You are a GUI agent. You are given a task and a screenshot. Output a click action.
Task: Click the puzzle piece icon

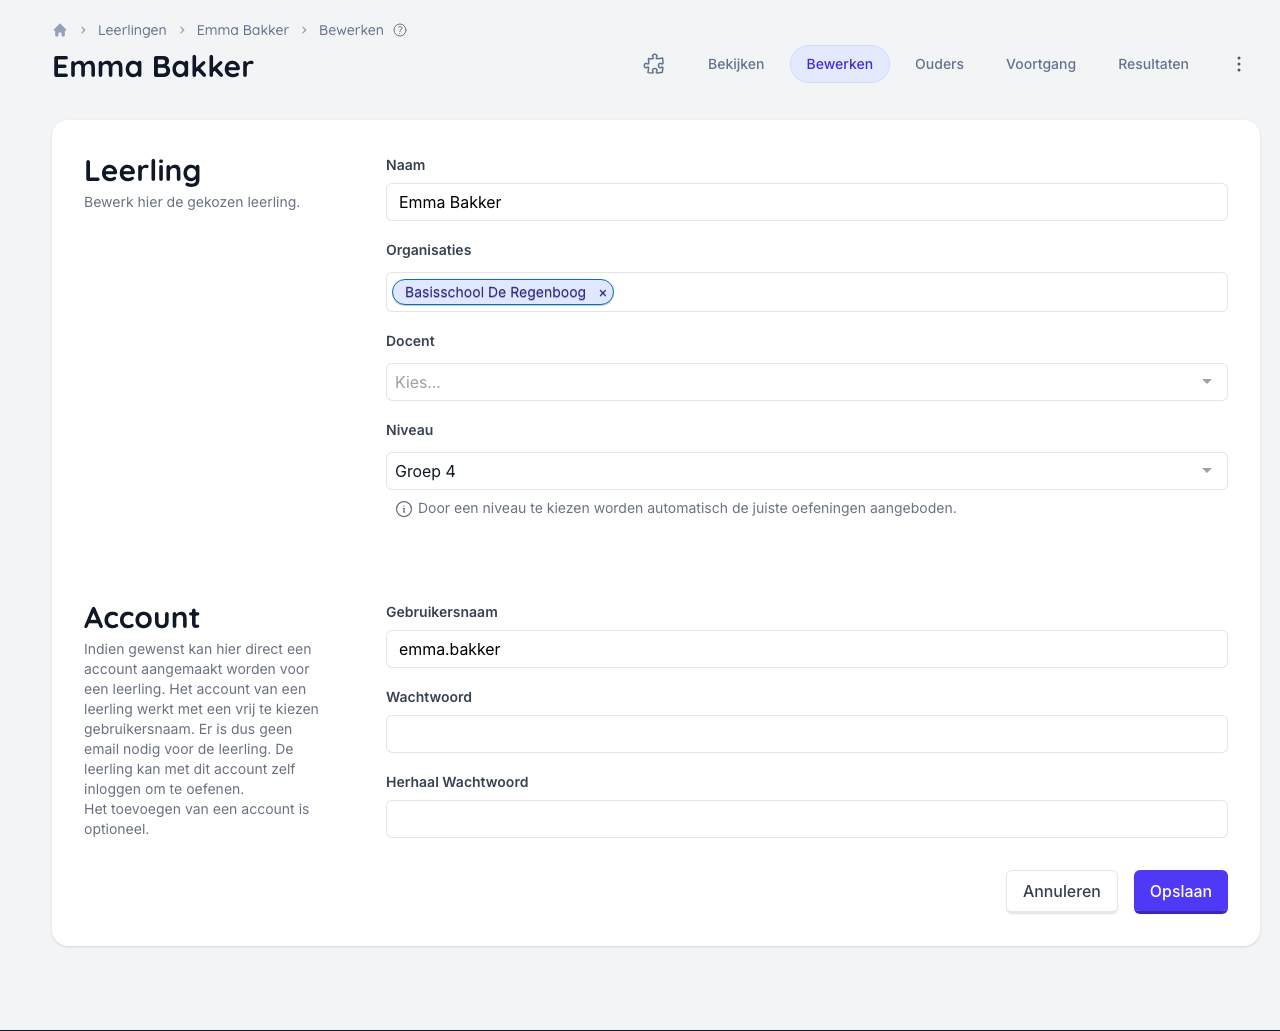click(x=654, y=64)
